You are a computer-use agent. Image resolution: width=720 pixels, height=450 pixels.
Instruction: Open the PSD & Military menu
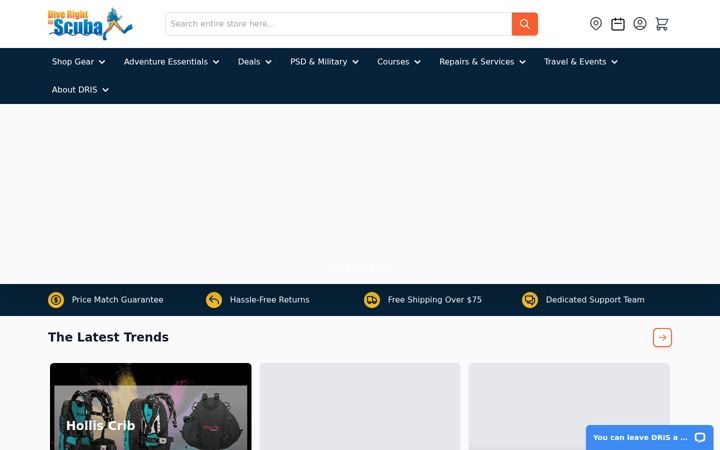point(324,62)
